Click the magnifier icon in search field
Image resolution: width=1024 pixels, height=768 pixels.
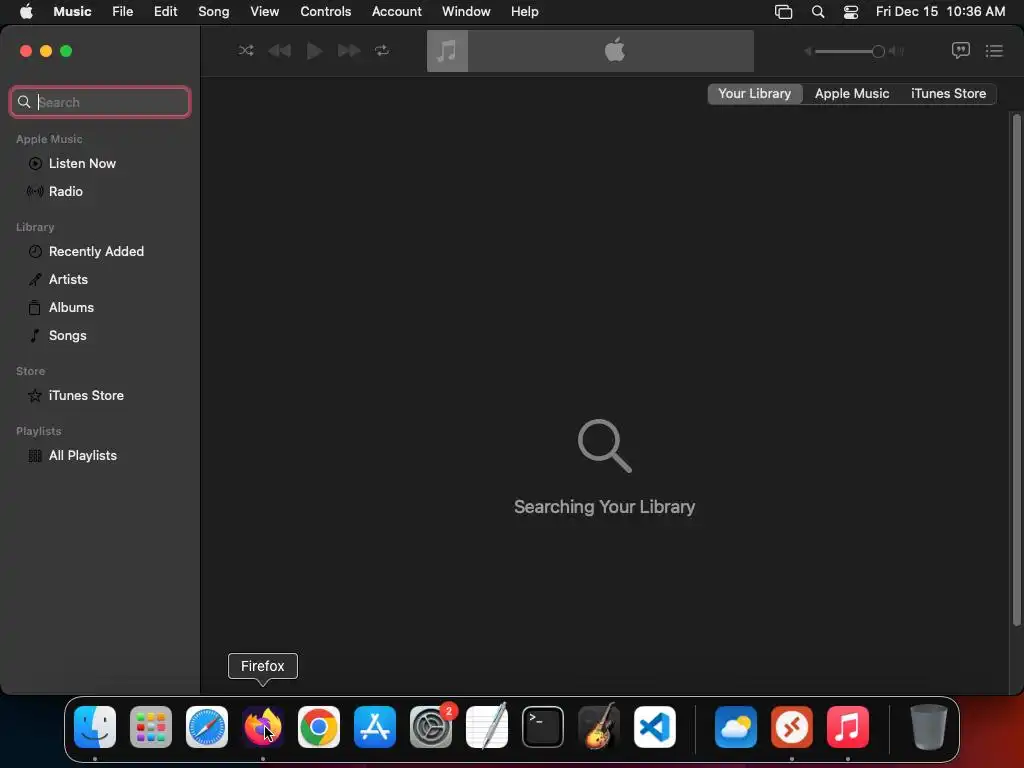point(24,102)
